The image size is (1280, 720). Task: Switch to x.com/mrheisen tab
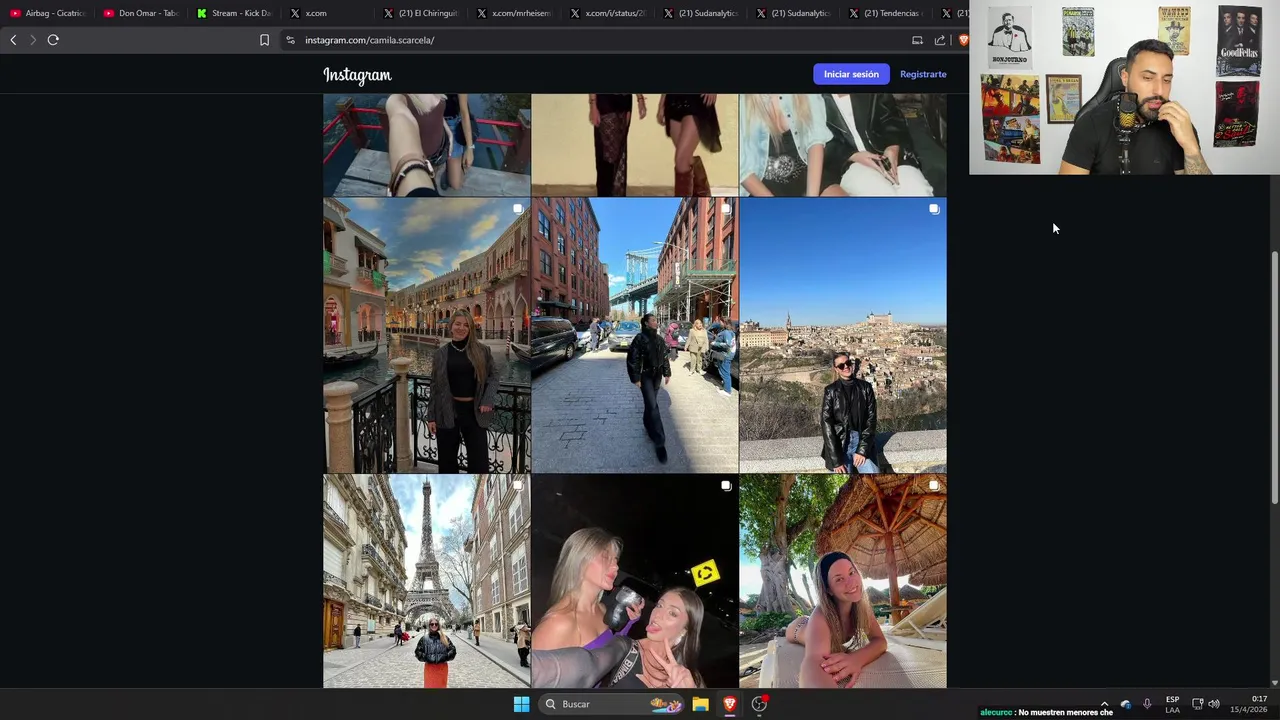coord(514,13)
